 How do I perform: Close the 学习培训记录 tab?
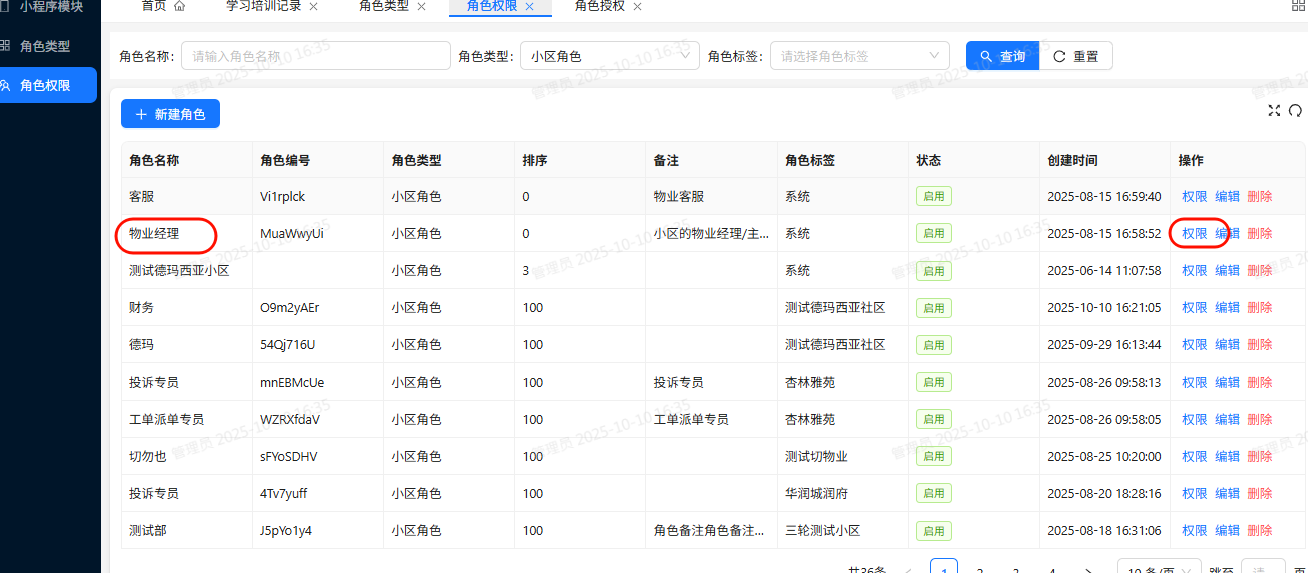click(313, 6)
